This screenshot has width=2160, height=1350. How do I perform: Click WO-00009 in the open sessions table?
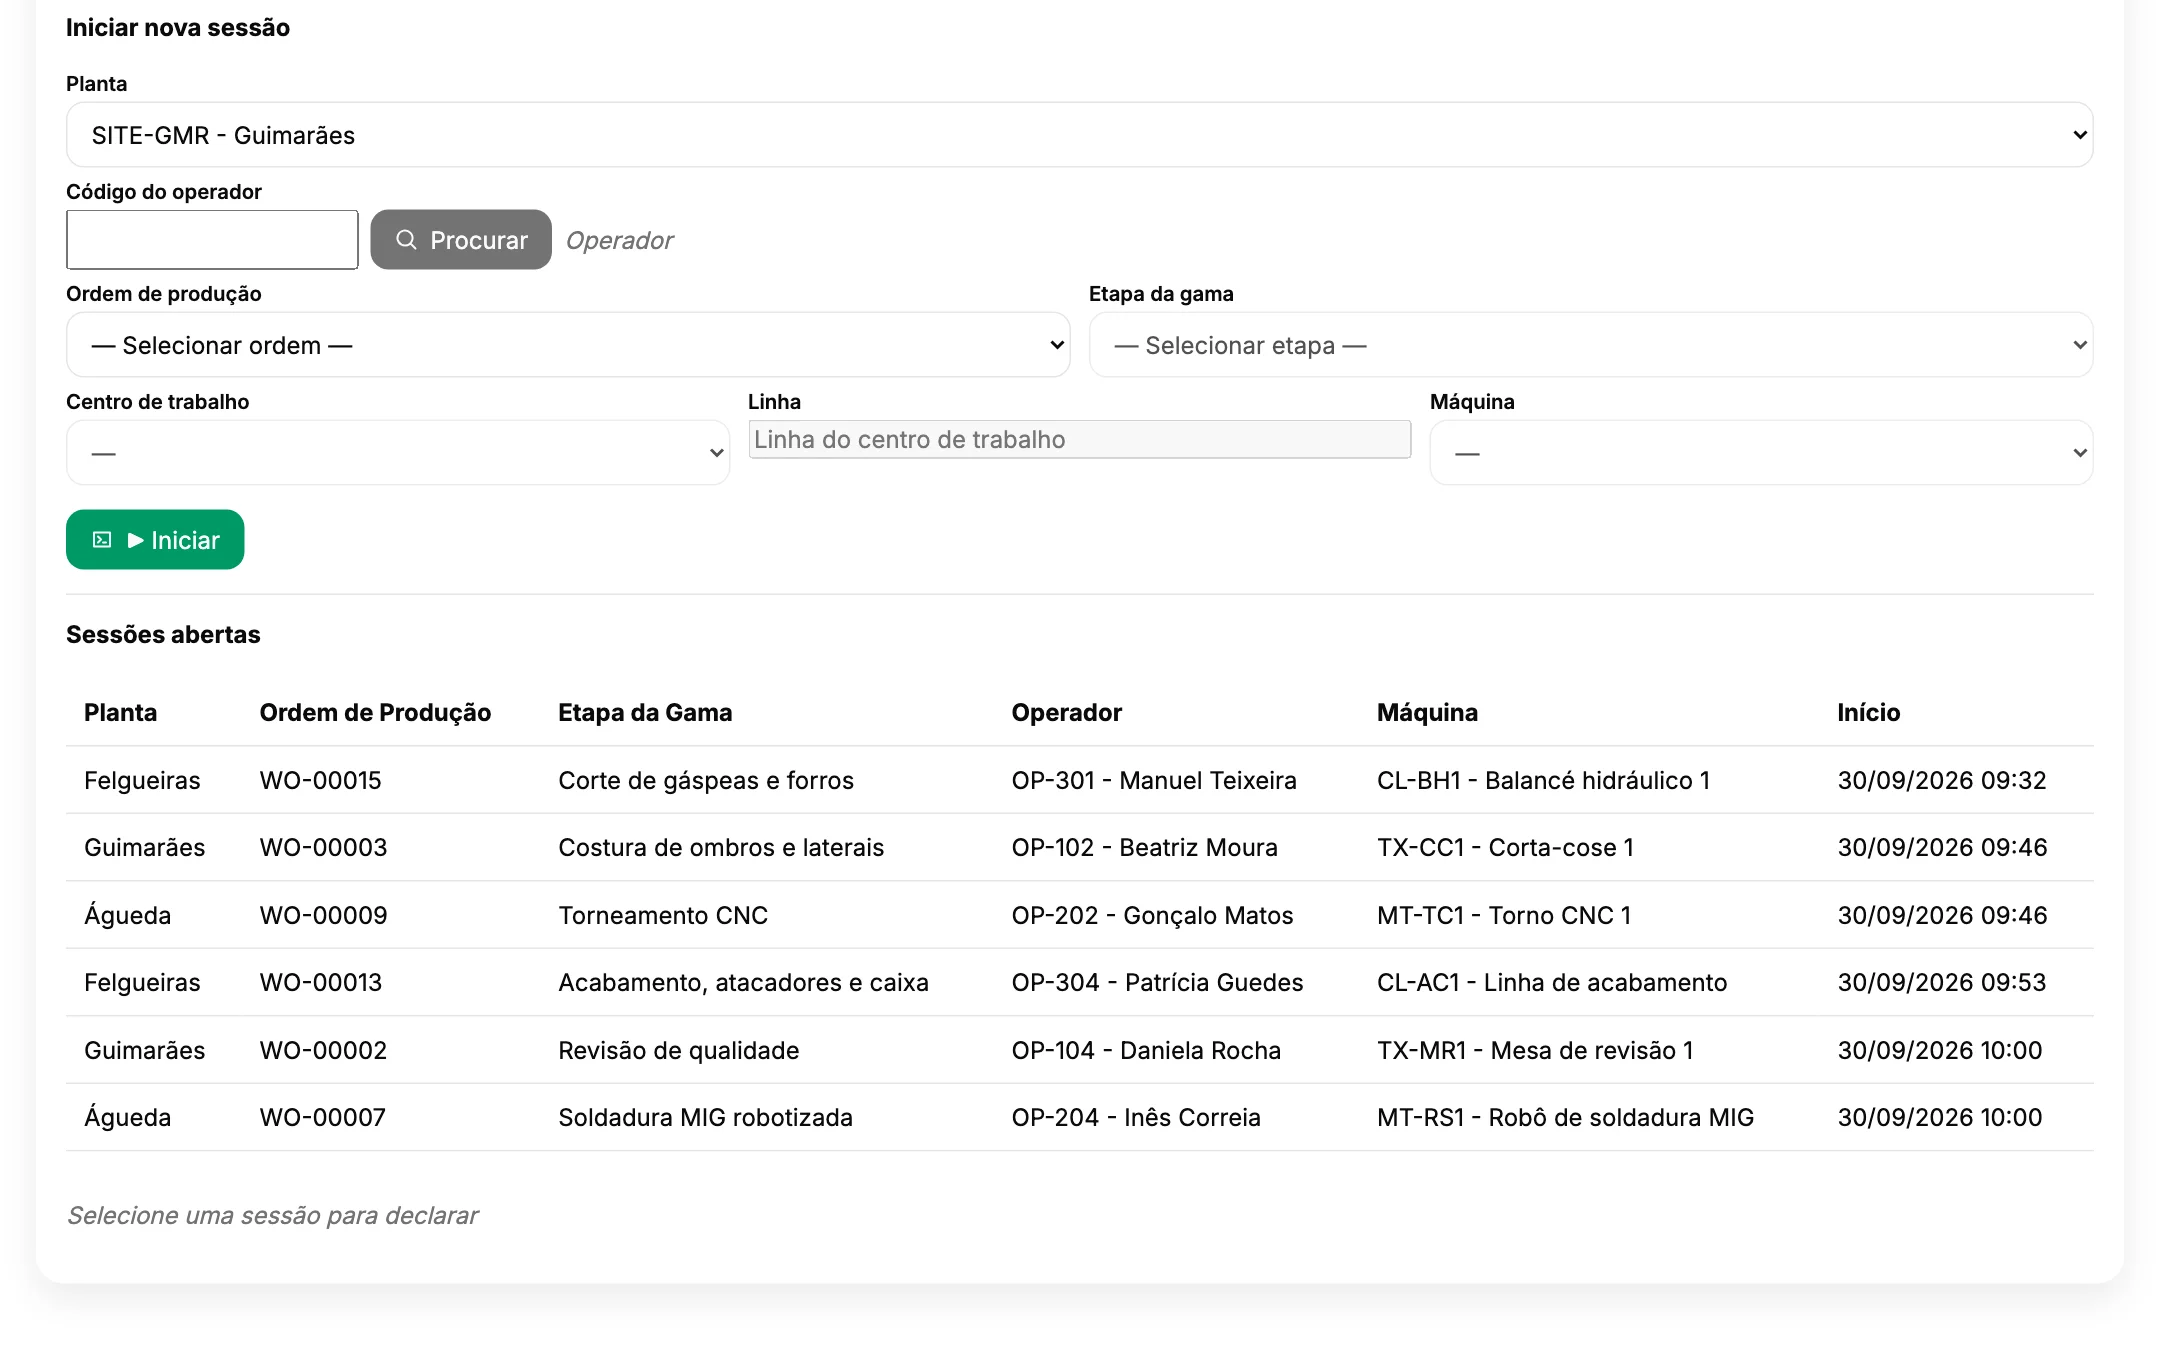point(323,915)
